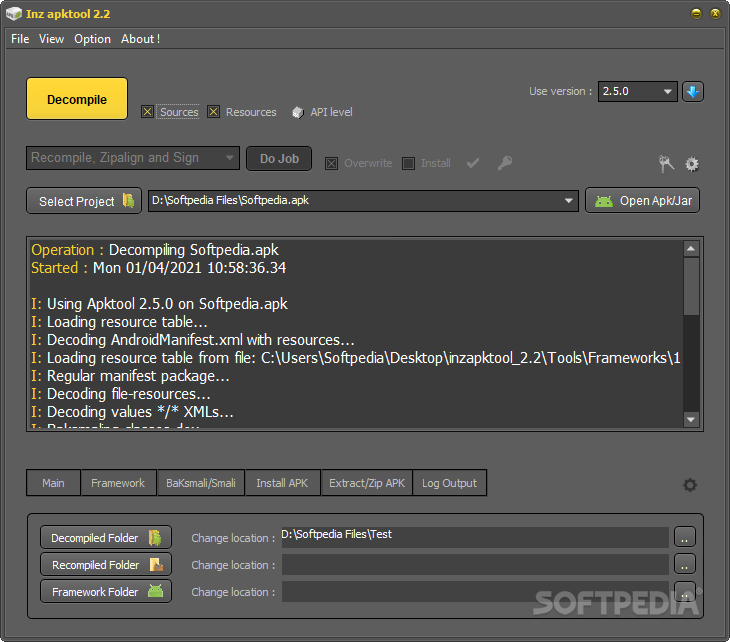Click the log scrollbar thumb
Image resolution: width=730 pixels, height=642 pixels.
[x=691, y=286]
